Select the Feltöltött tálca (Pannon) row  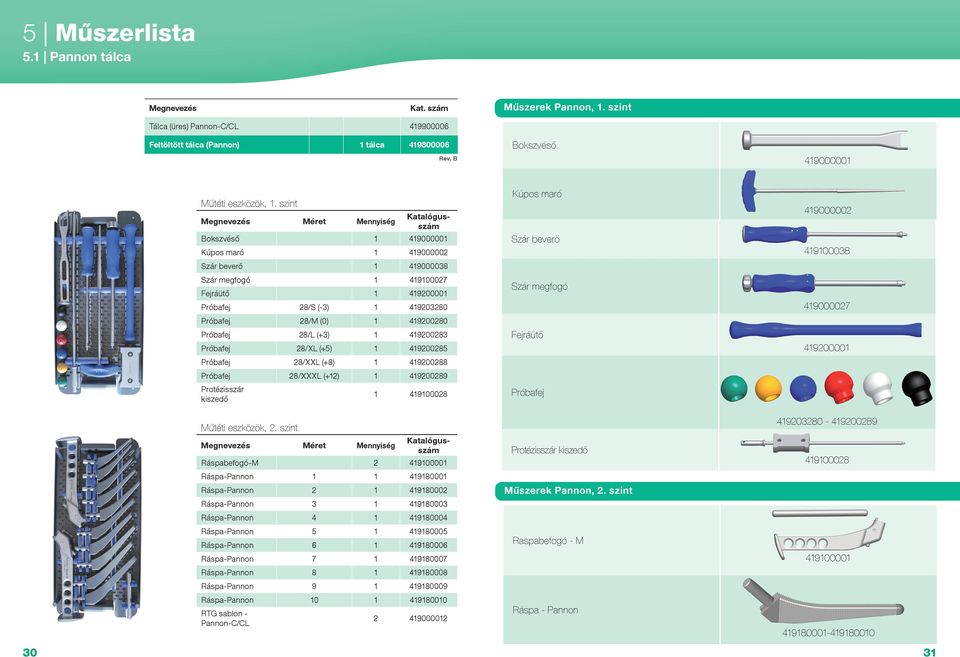pyautogui.click(x=301, y=145)
